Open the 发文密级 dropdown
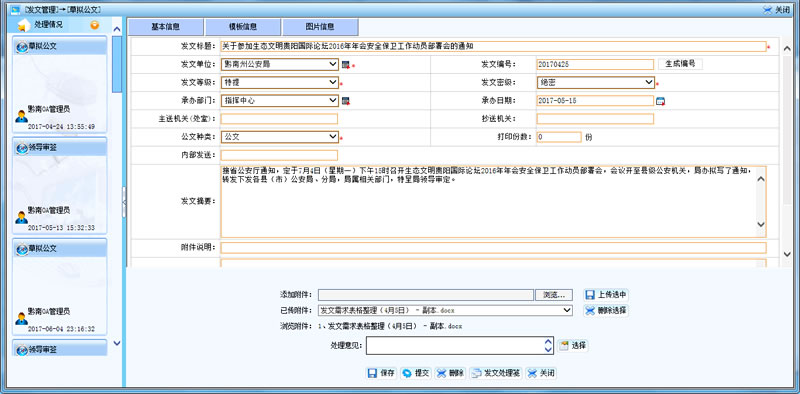Image resolution: width=800 pixels, height=394 pixels. pyautogui.click(x=595, y=83)
